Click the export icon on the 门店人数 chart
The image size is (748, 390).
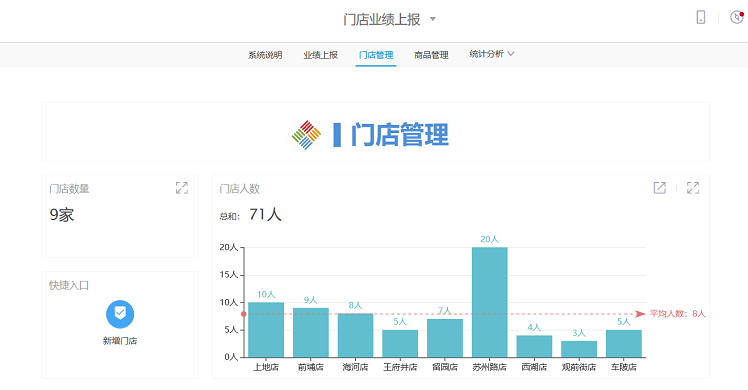pyautogui.click(x=660, y=188)
